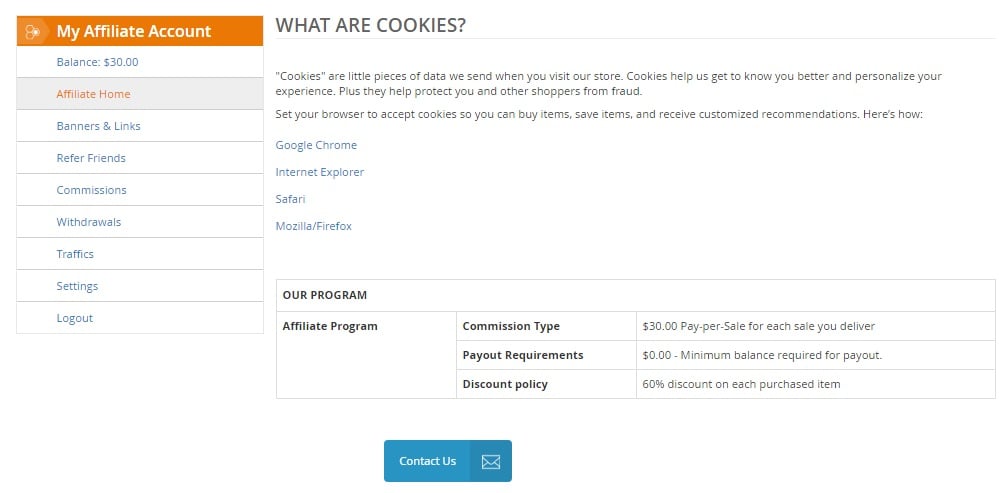This screenshot has width=999, height=493.
Task: Click the Discount policy row
Action: (726, 384)
